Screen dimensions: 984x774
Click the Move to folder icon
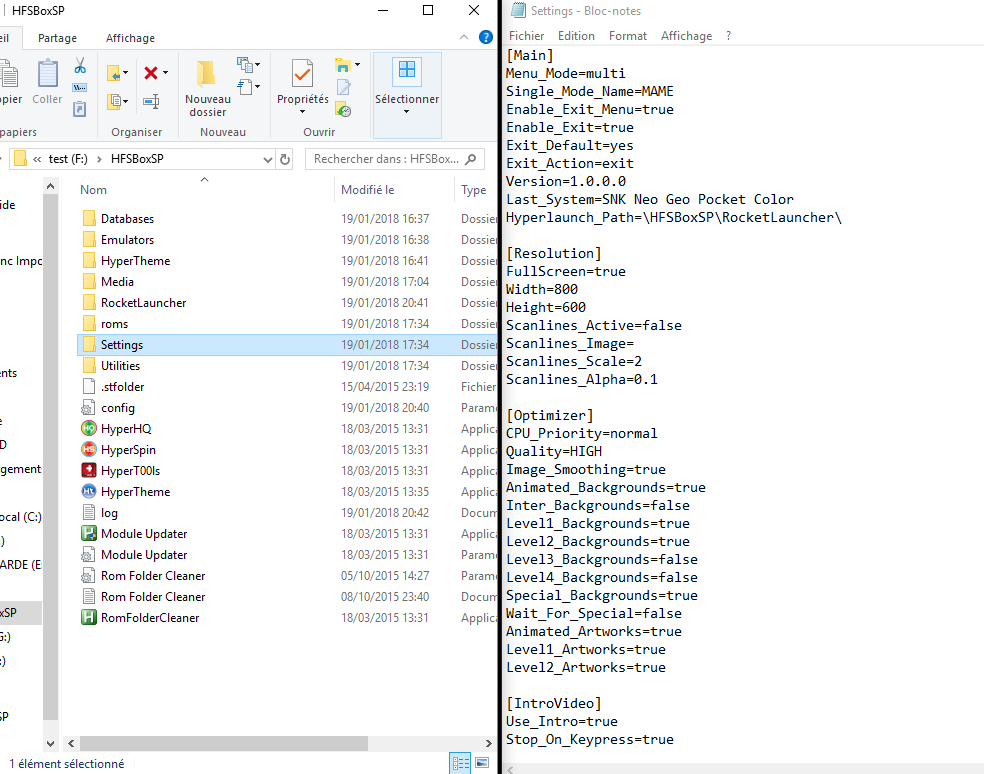coord(114,73)
